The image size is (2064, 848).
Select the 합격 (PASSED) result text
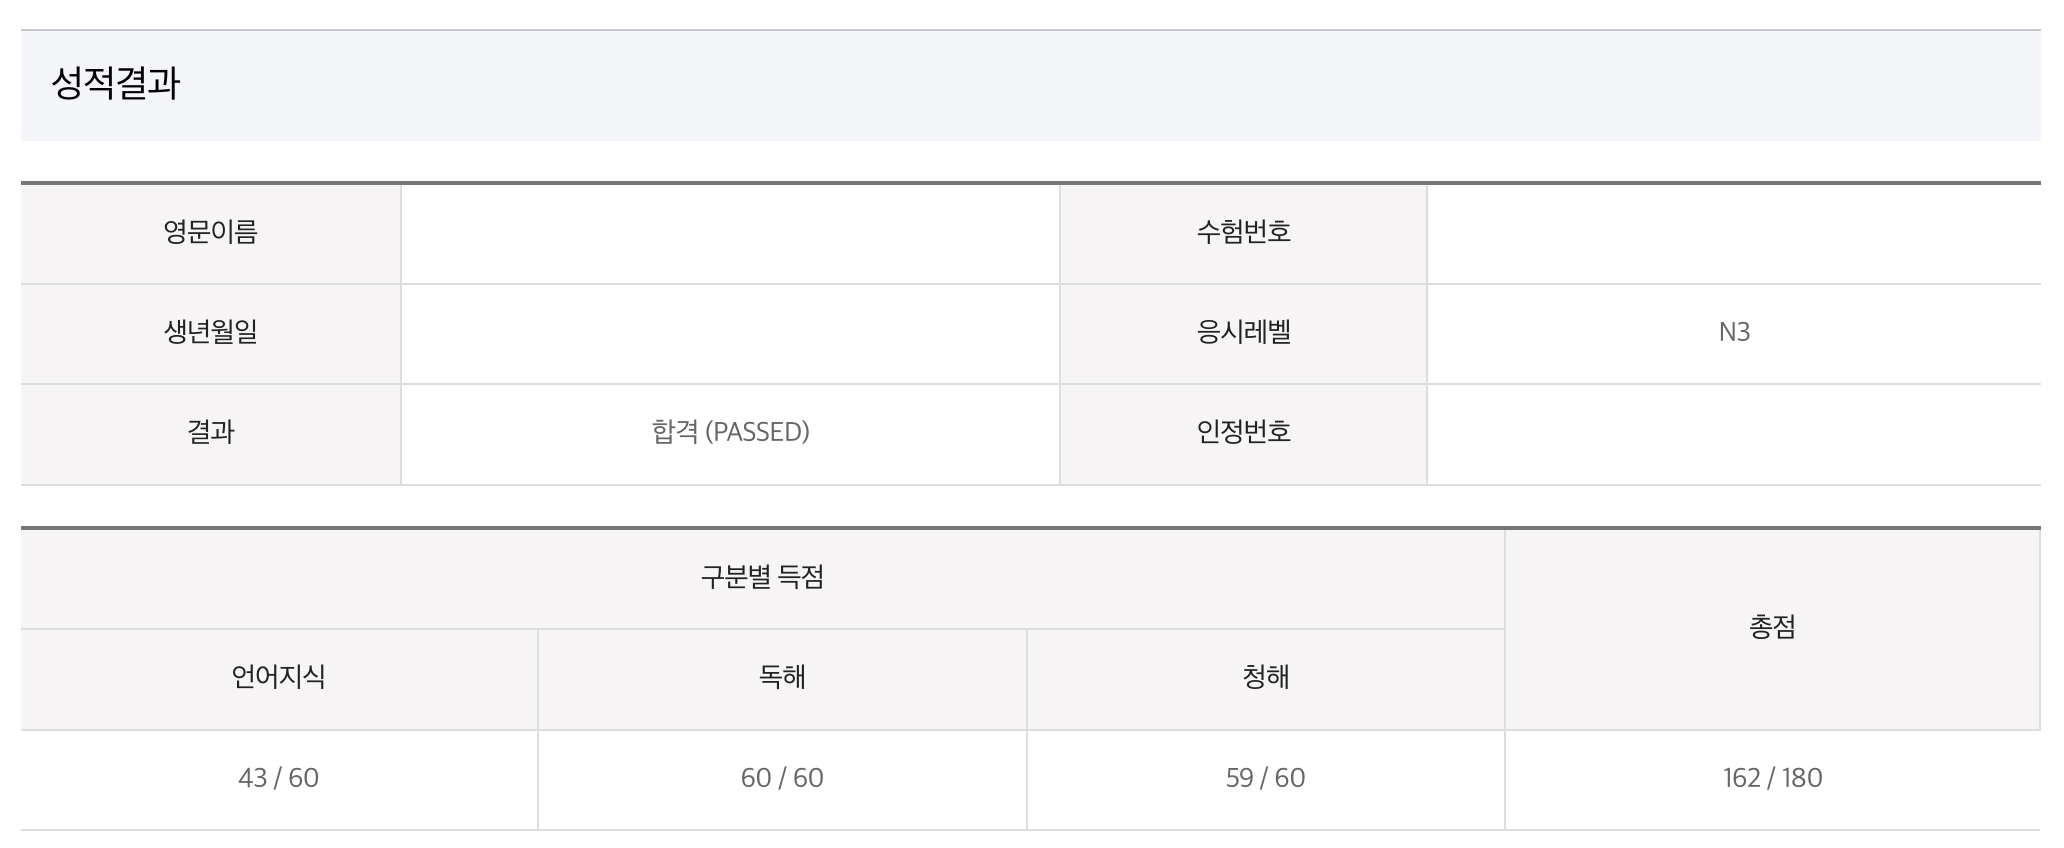pyautogui.click(x=730, y=432)
